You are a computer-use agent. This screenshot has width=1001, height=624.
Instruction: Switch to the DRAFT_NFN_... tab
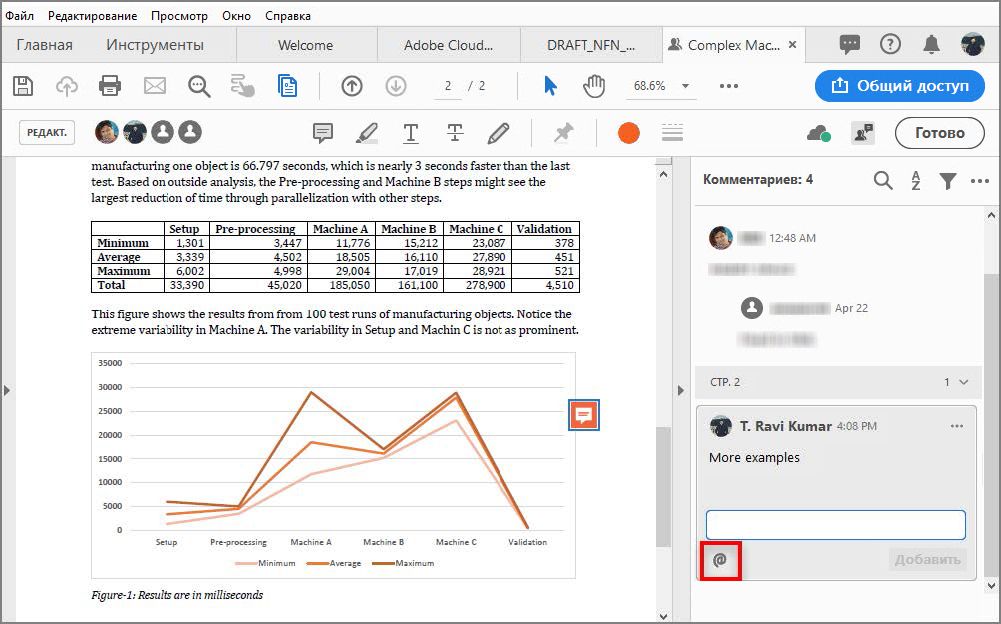click(591, 45)
